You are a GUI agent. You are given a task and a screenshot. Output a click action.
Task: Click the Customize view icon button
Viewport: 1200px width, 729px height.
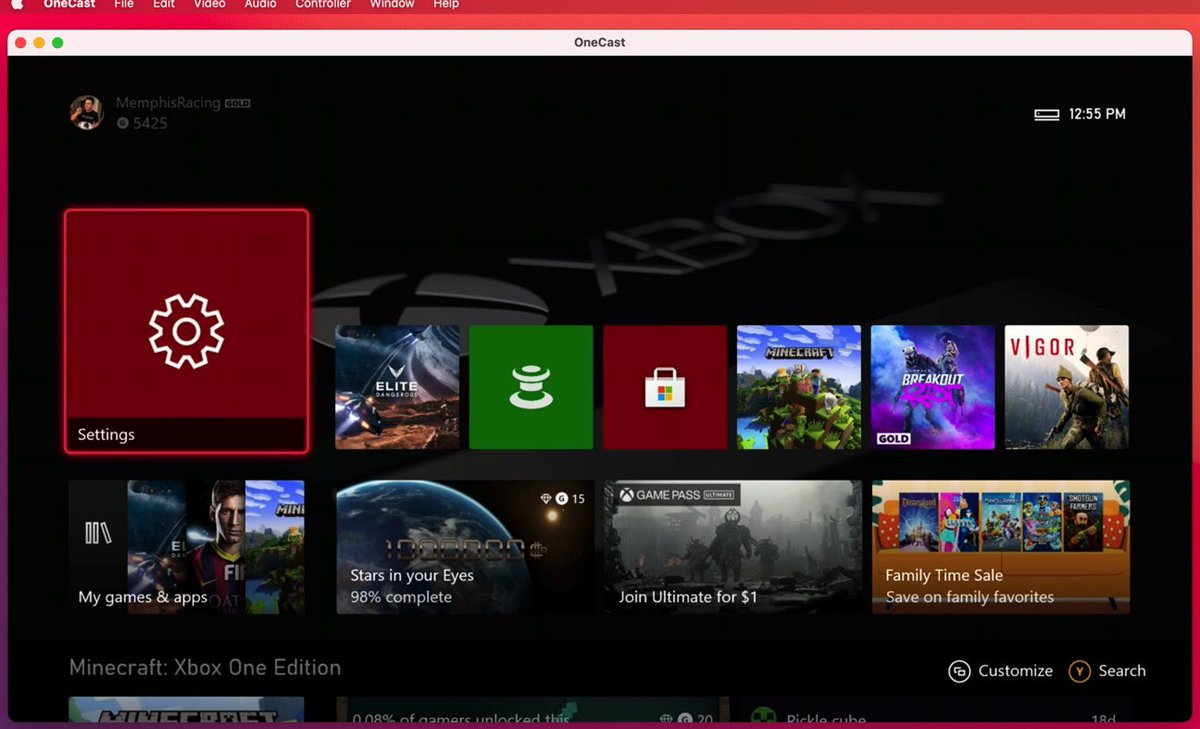[959, 672]
